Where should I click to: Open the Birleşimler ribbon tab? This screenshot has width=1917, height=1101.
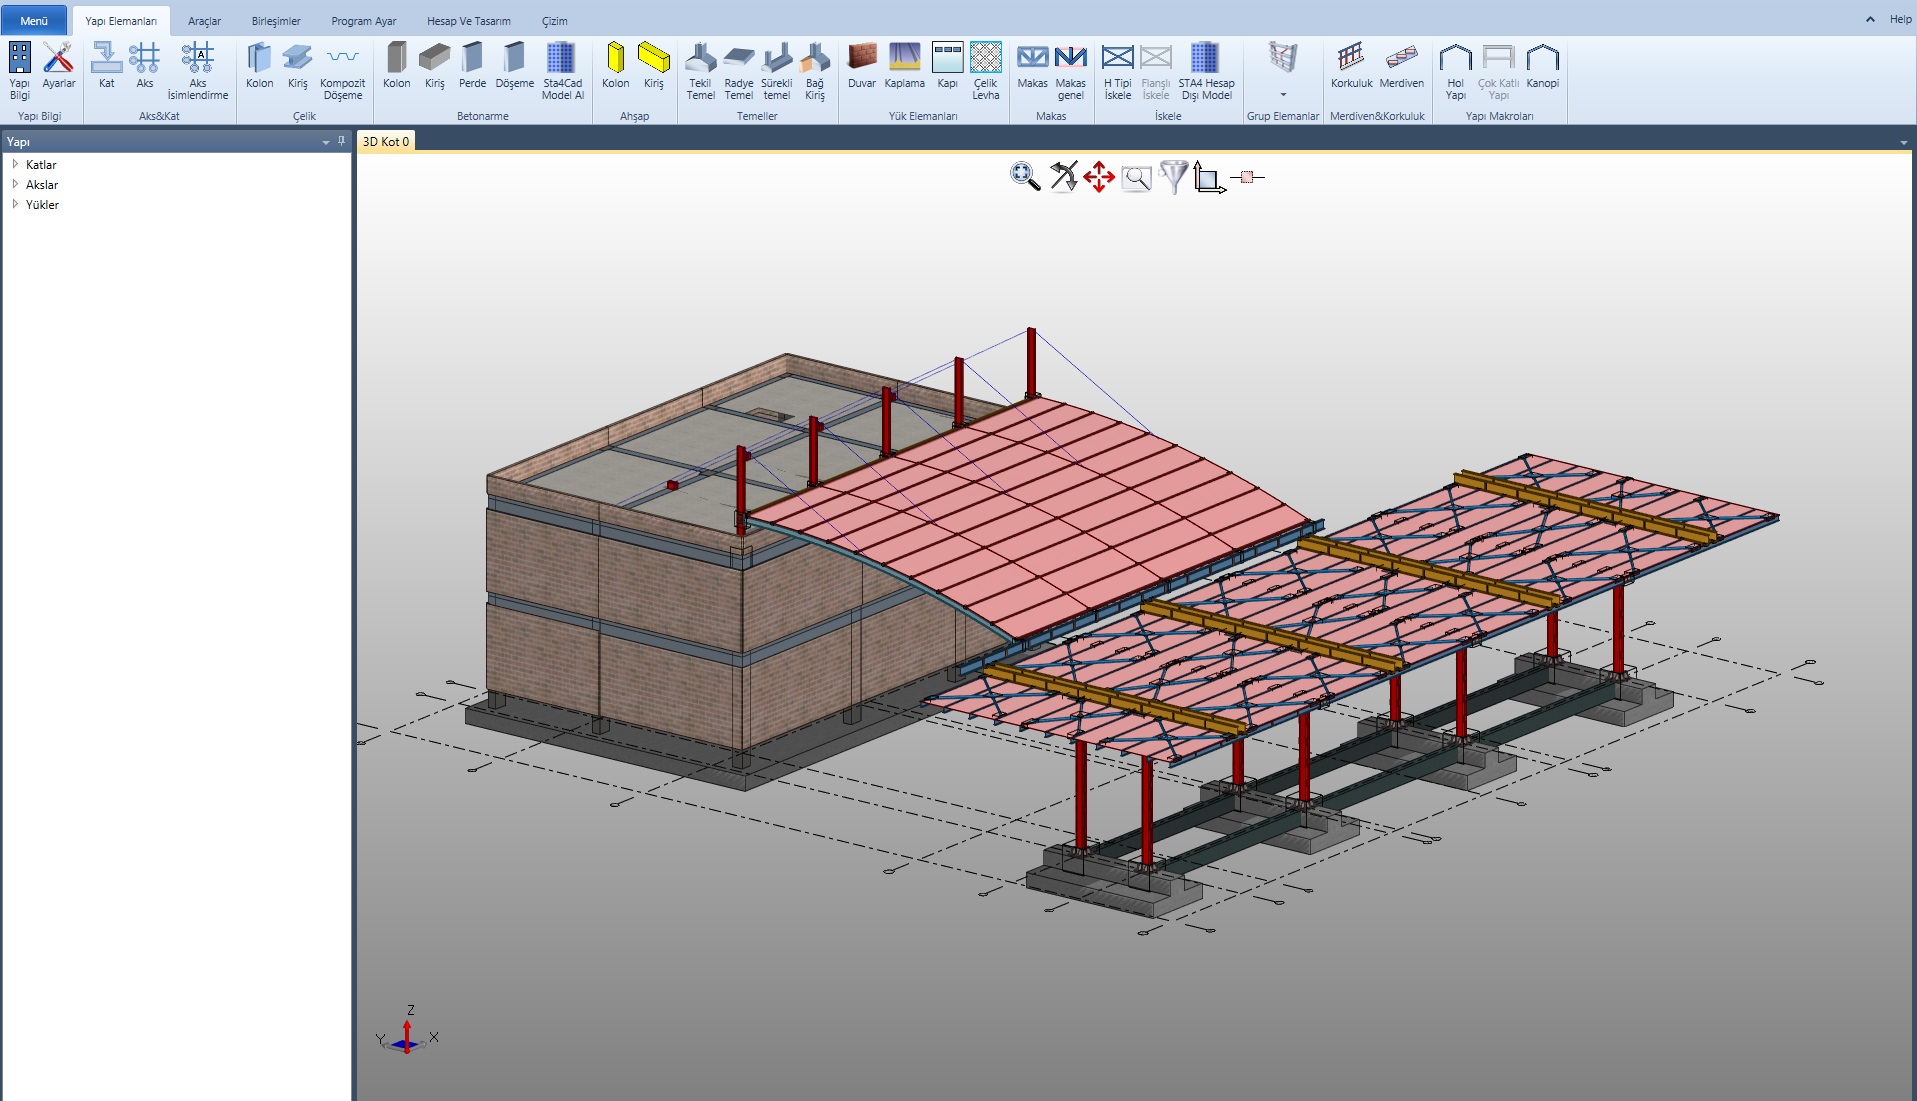click(x=276, y=21)
